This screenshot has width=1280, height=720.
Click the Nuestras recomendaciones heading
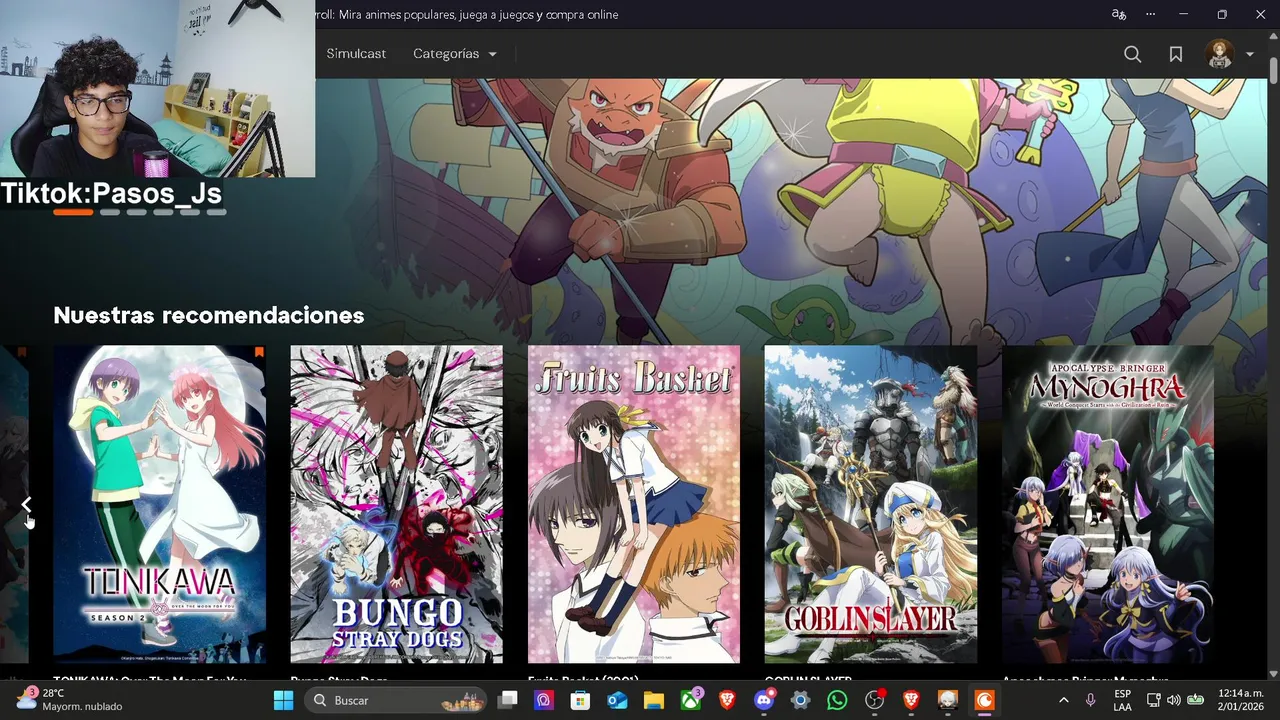click(208, 315)
